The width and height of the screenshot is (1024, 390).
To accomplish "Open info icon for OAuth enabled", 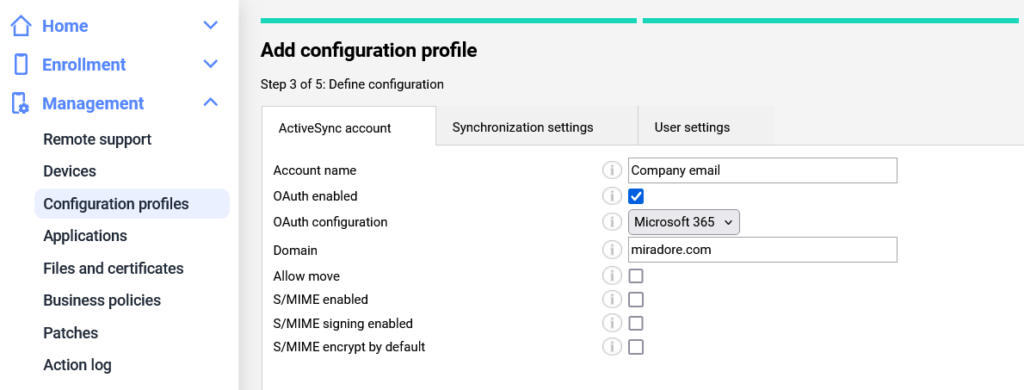I will [x=611, y=196].
